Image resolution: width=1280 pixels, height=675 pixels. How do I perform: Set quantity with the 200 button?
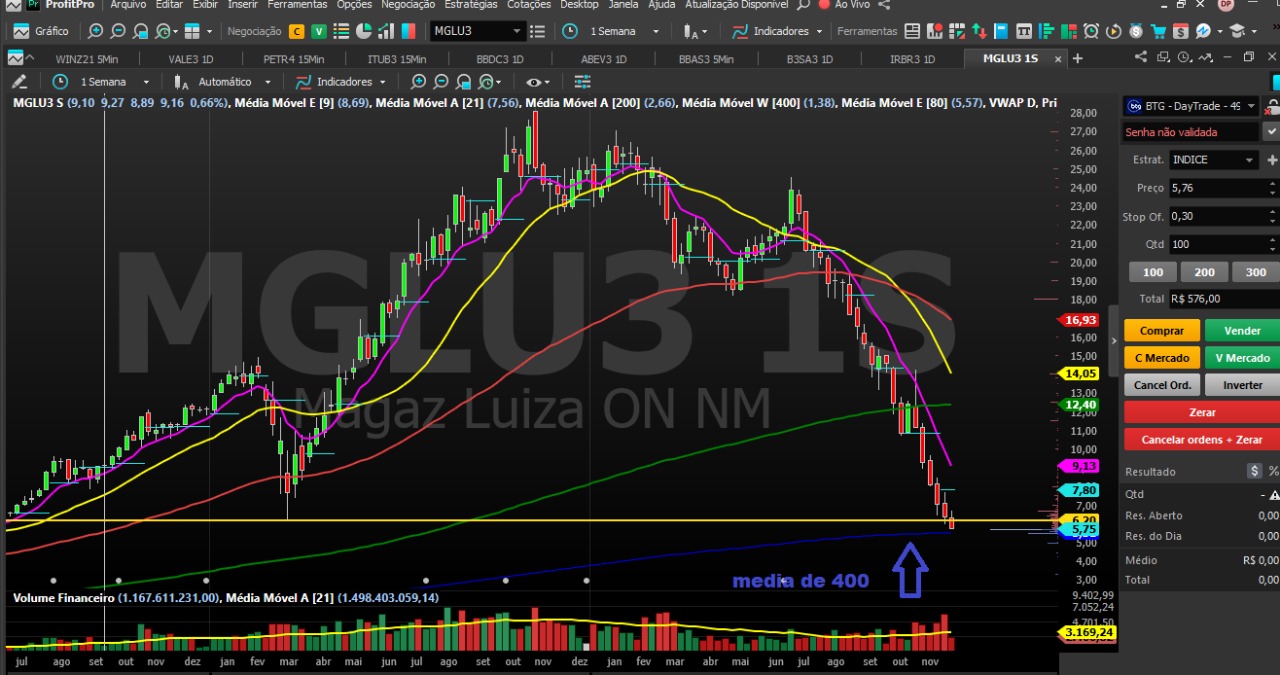(1204, 272)
